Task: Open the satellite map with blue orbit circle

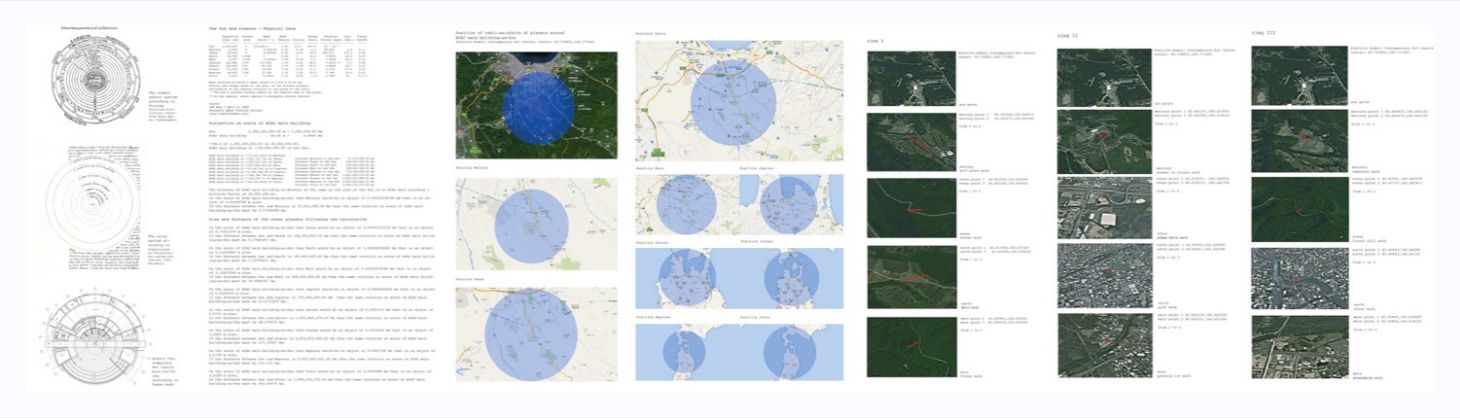Action: pos(536,105)
